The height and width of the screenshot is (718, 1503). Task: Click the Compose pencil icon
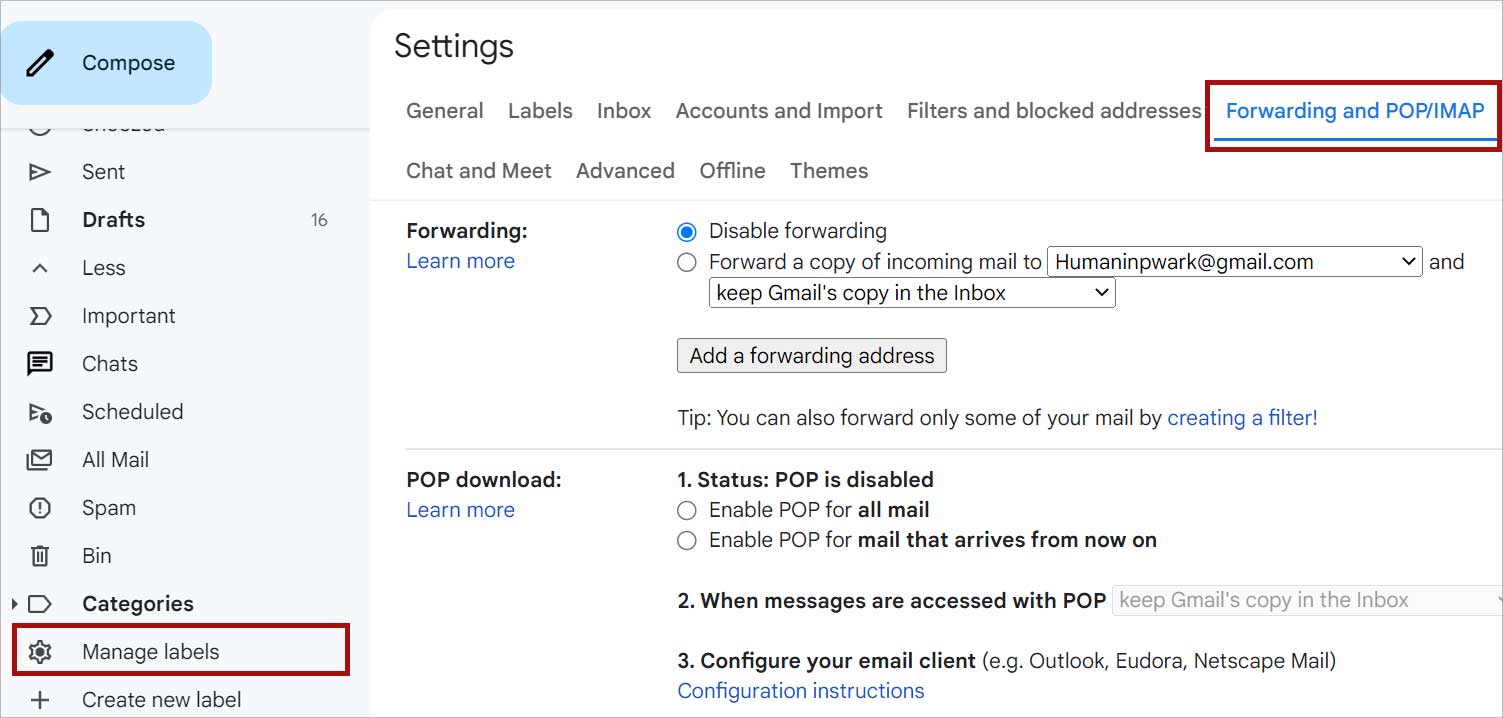pyautogui.click(x=40, y=63)
